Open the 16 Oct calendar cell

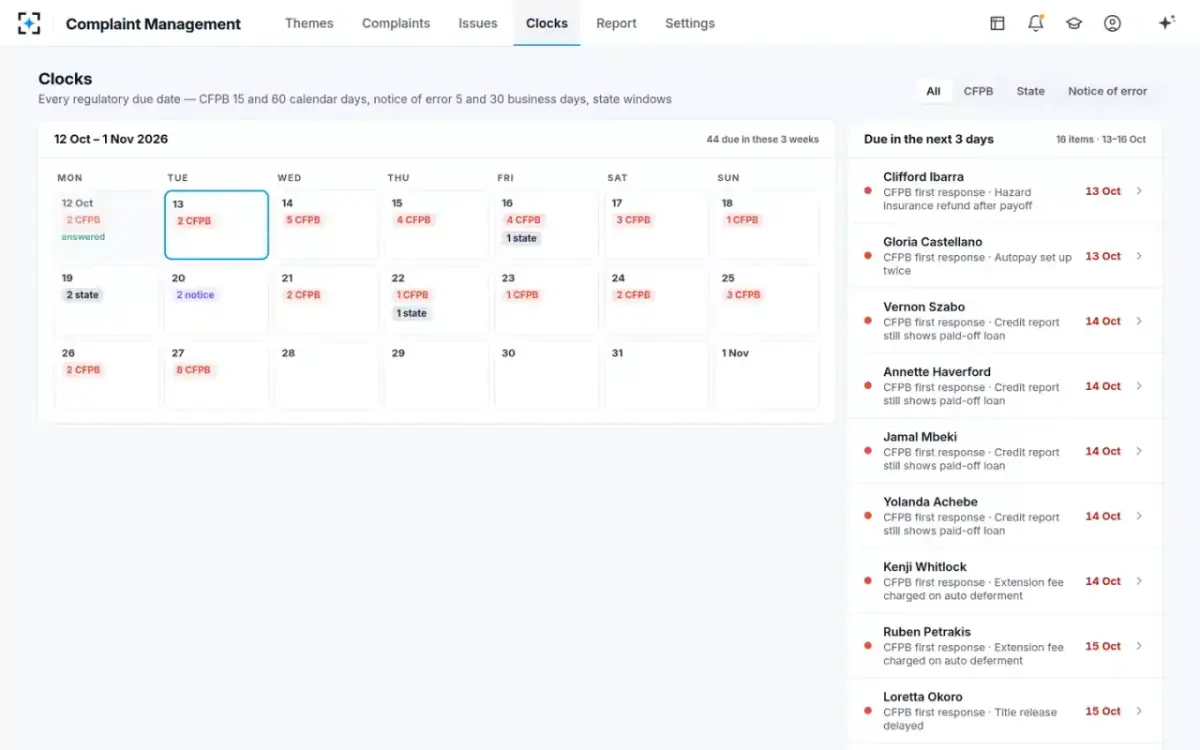pyautogui.click(x=547, y=225)
